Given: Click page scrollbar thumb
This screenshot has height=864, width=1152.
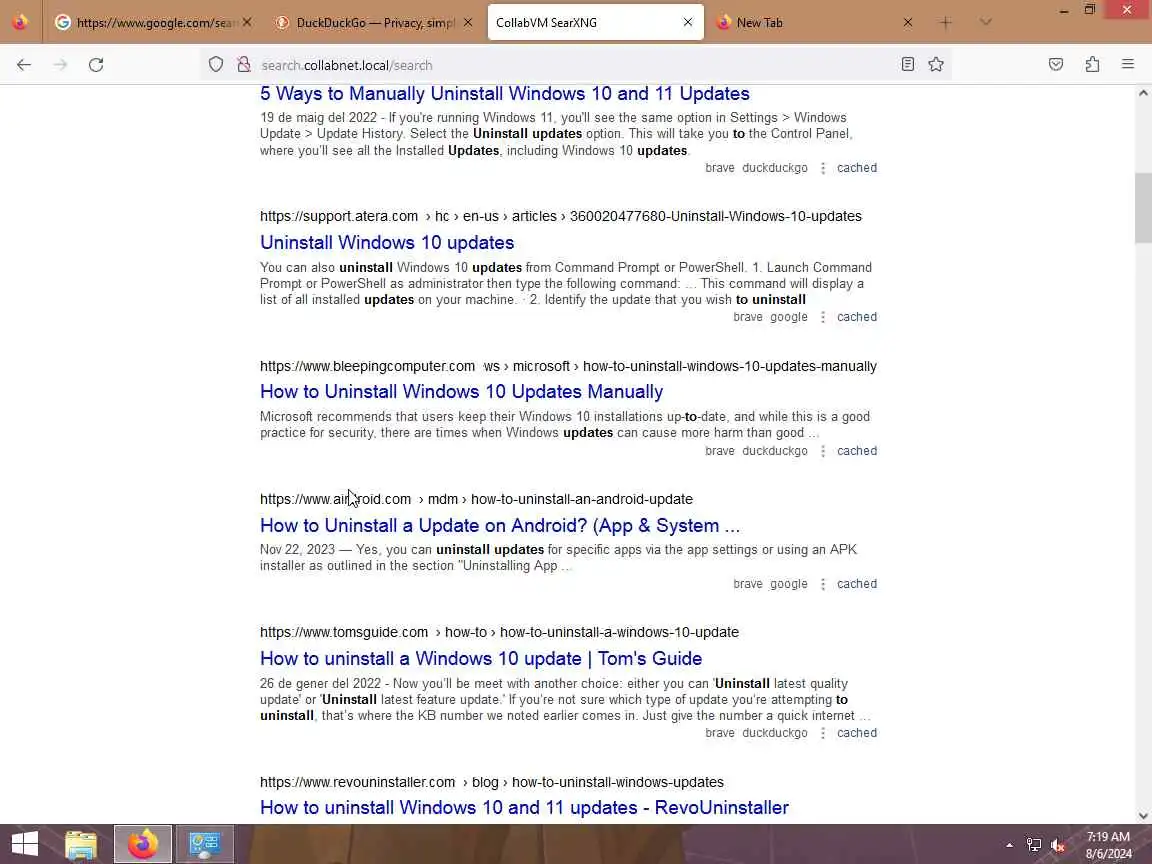Looking at the screenshot, I should tap(1142, 208).
